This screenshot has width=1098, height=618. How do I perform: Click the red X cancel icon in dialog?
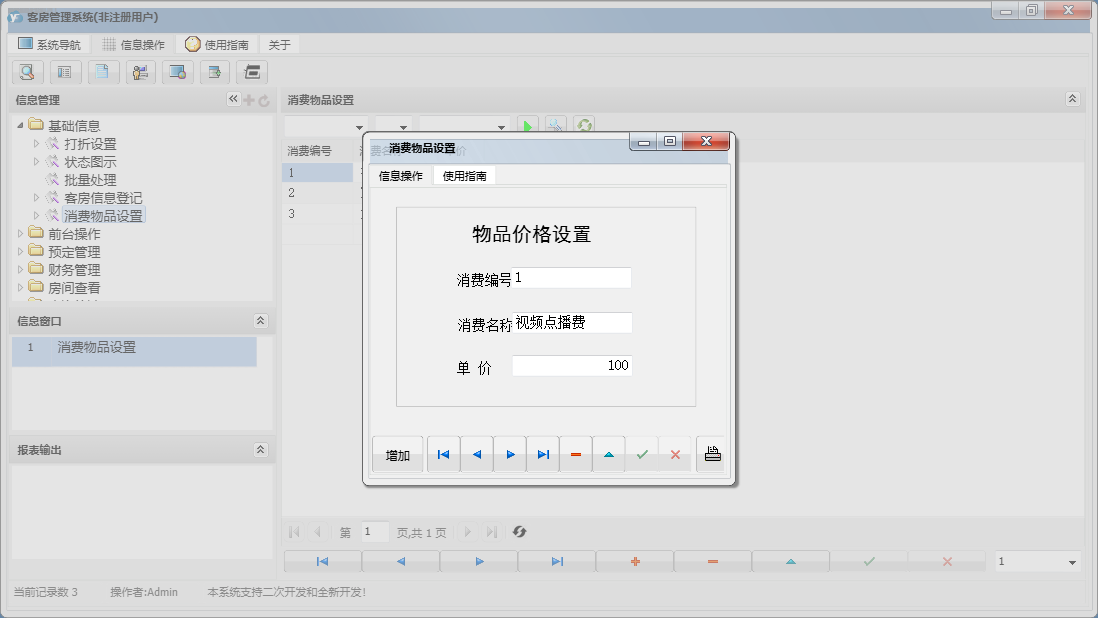tap(676, 453)
